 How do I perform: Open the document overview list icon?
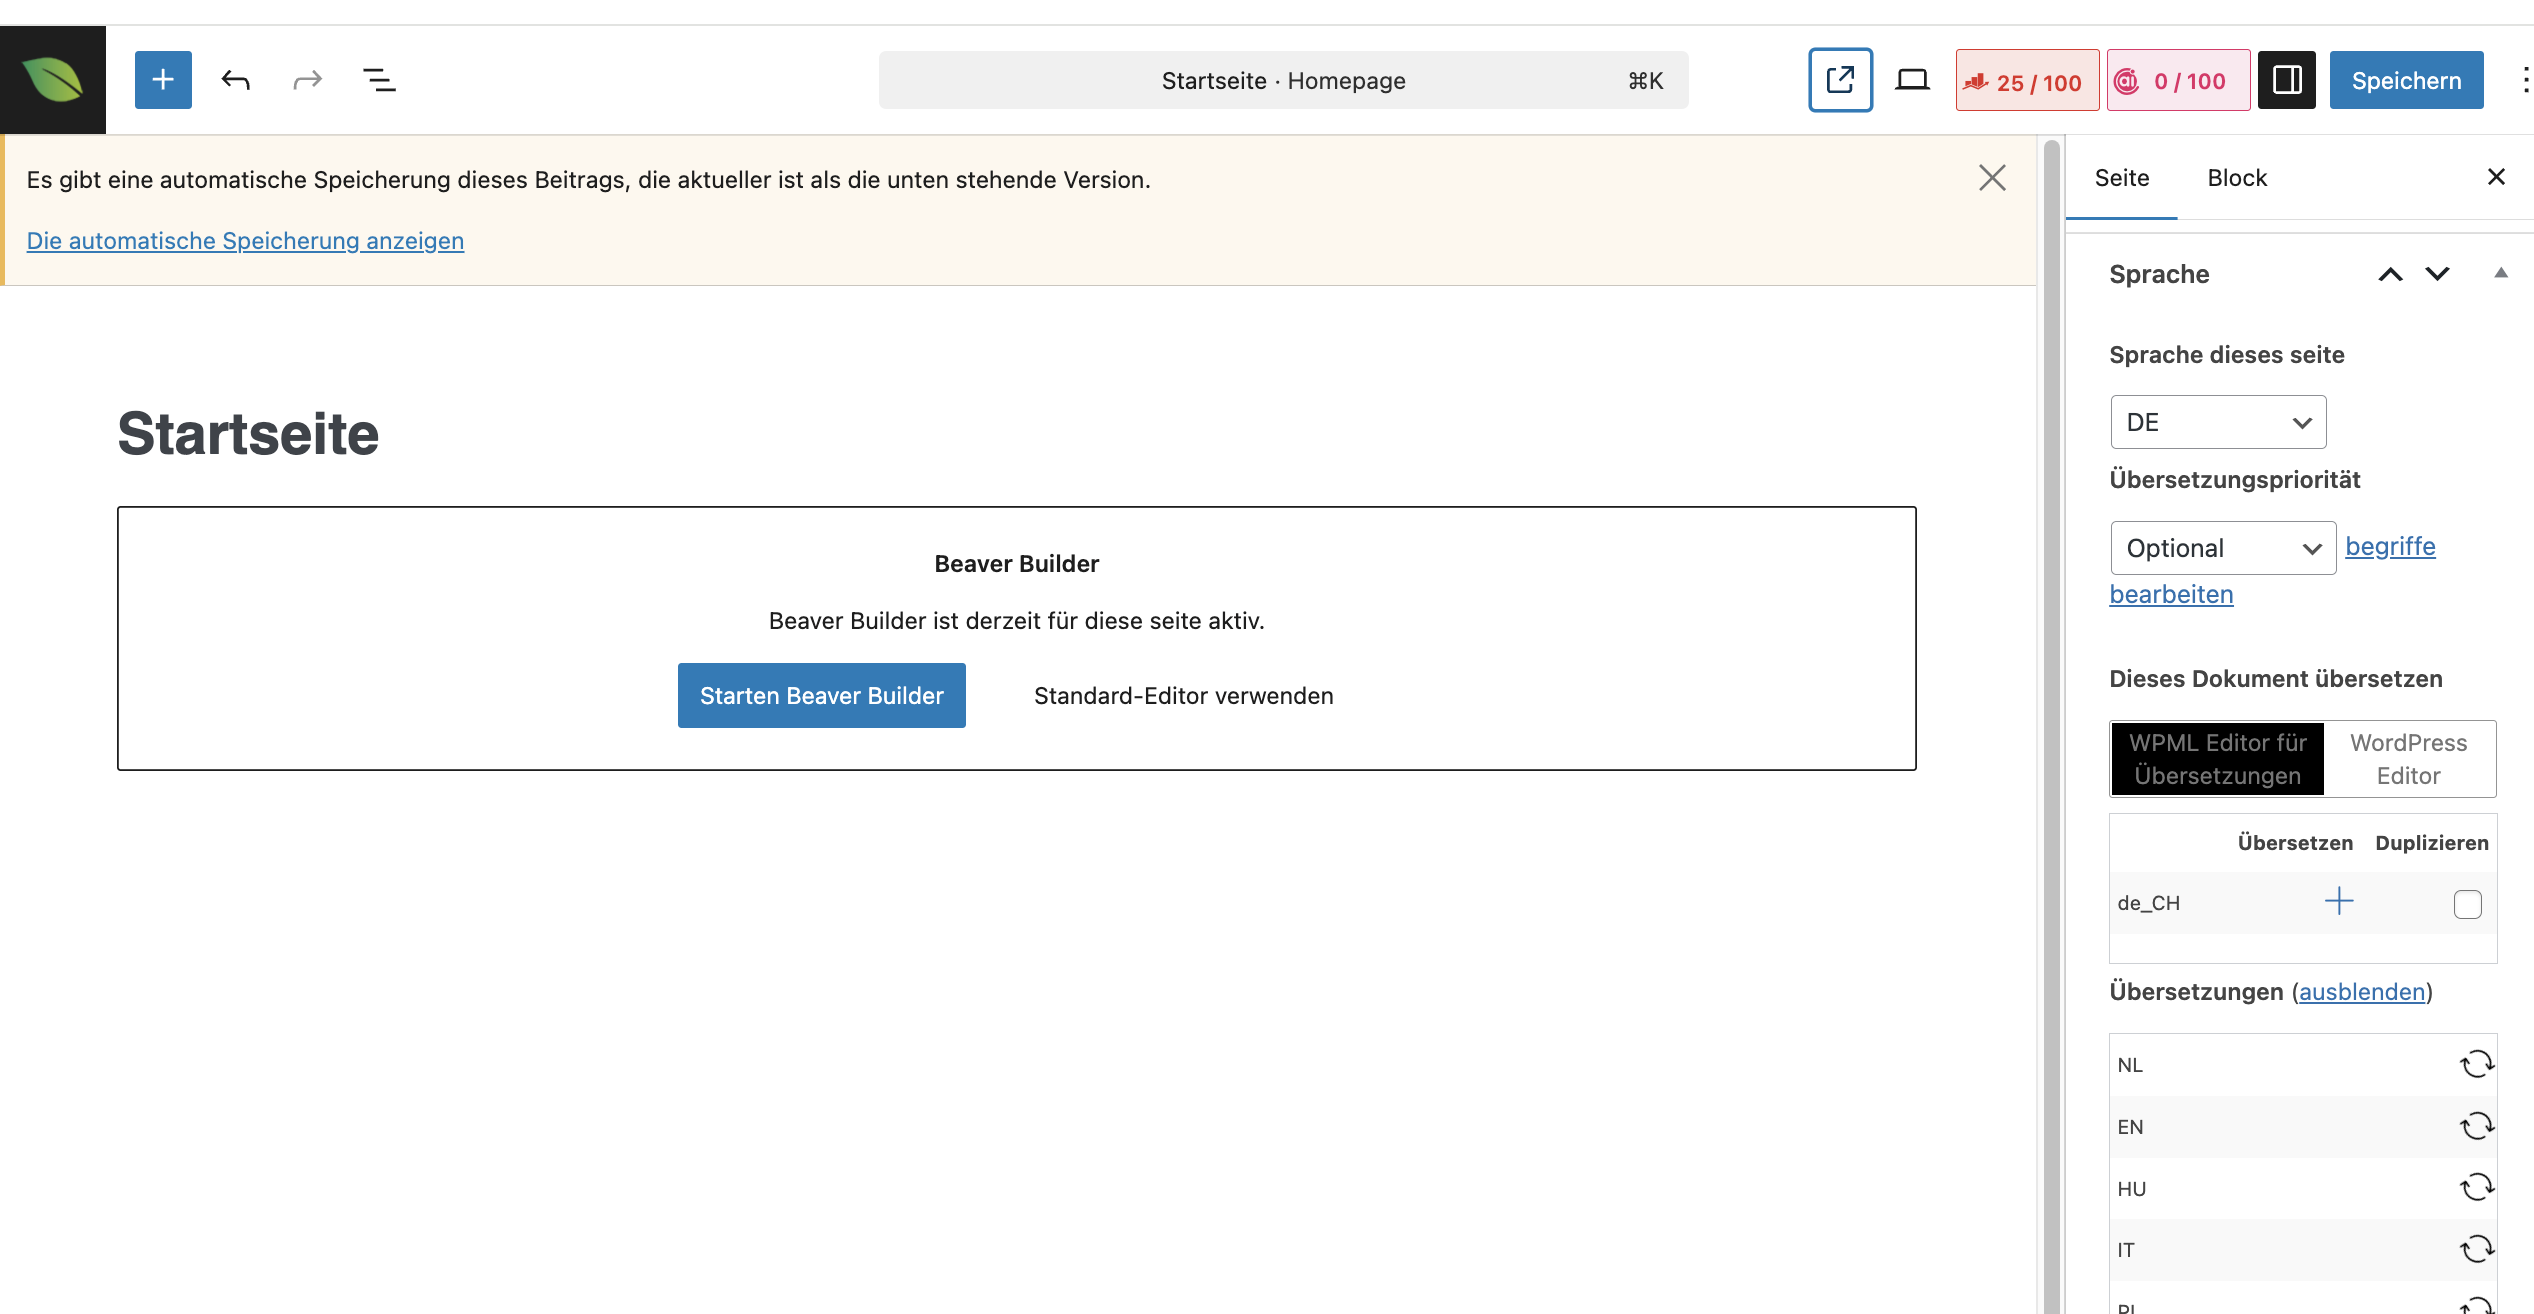[379, 80]
